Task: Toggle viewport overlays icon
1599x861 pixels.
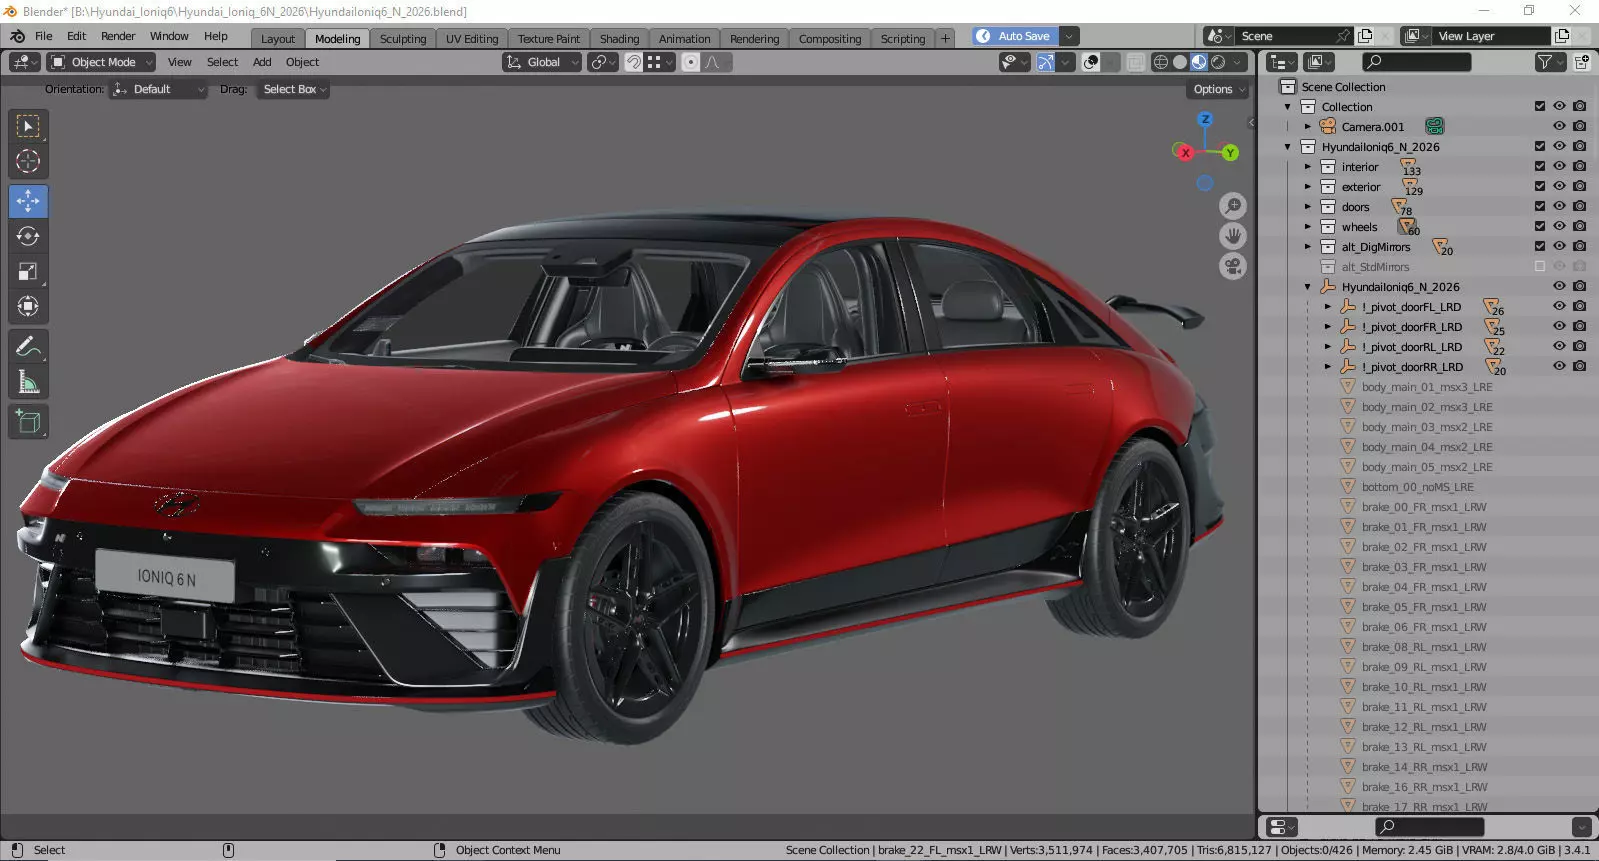Action: point(1091,62)
